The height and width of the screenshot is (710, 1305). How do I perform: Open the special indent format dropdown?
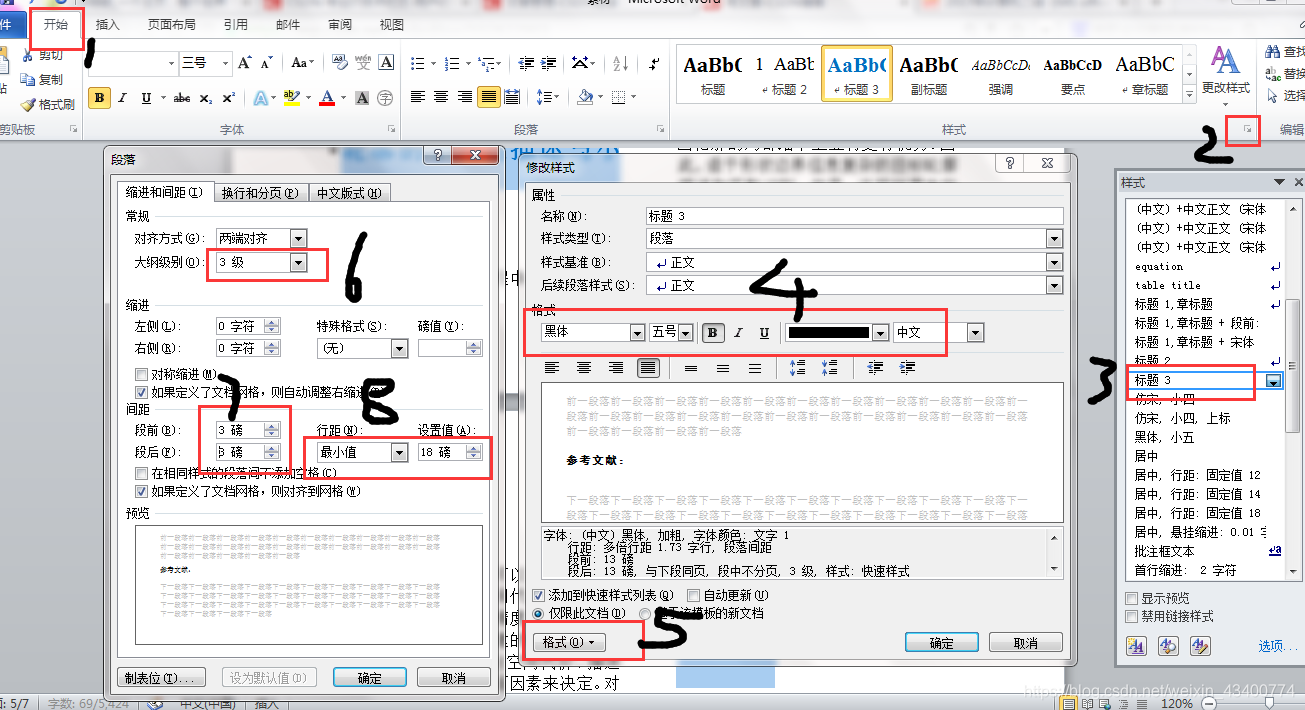click(399, 348)
